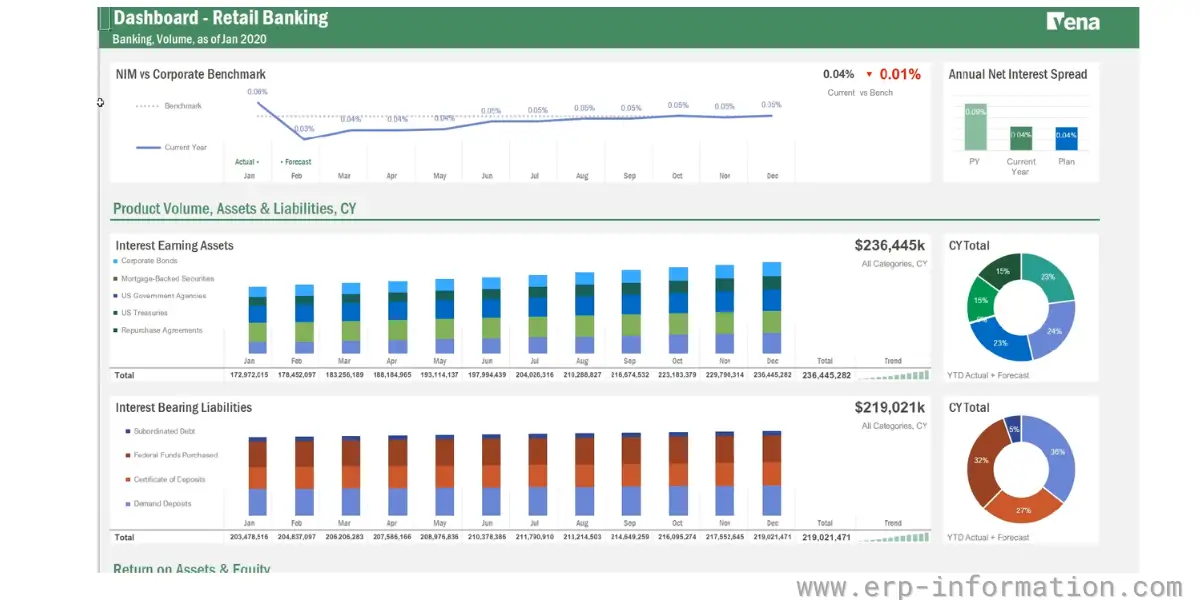Screen dimensions: 1200x600
Task: Click the Plan bar in Annual Net Interest Spread
Action: point(1066,139)
